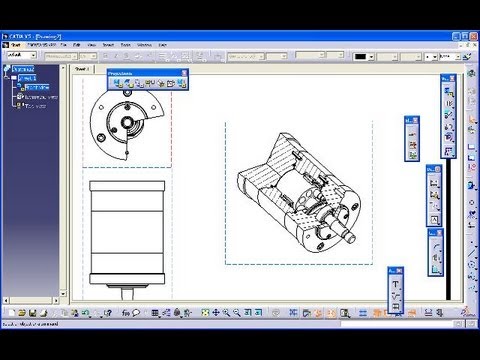Select the Drawing root node in the tree

(x=23, y=69)
